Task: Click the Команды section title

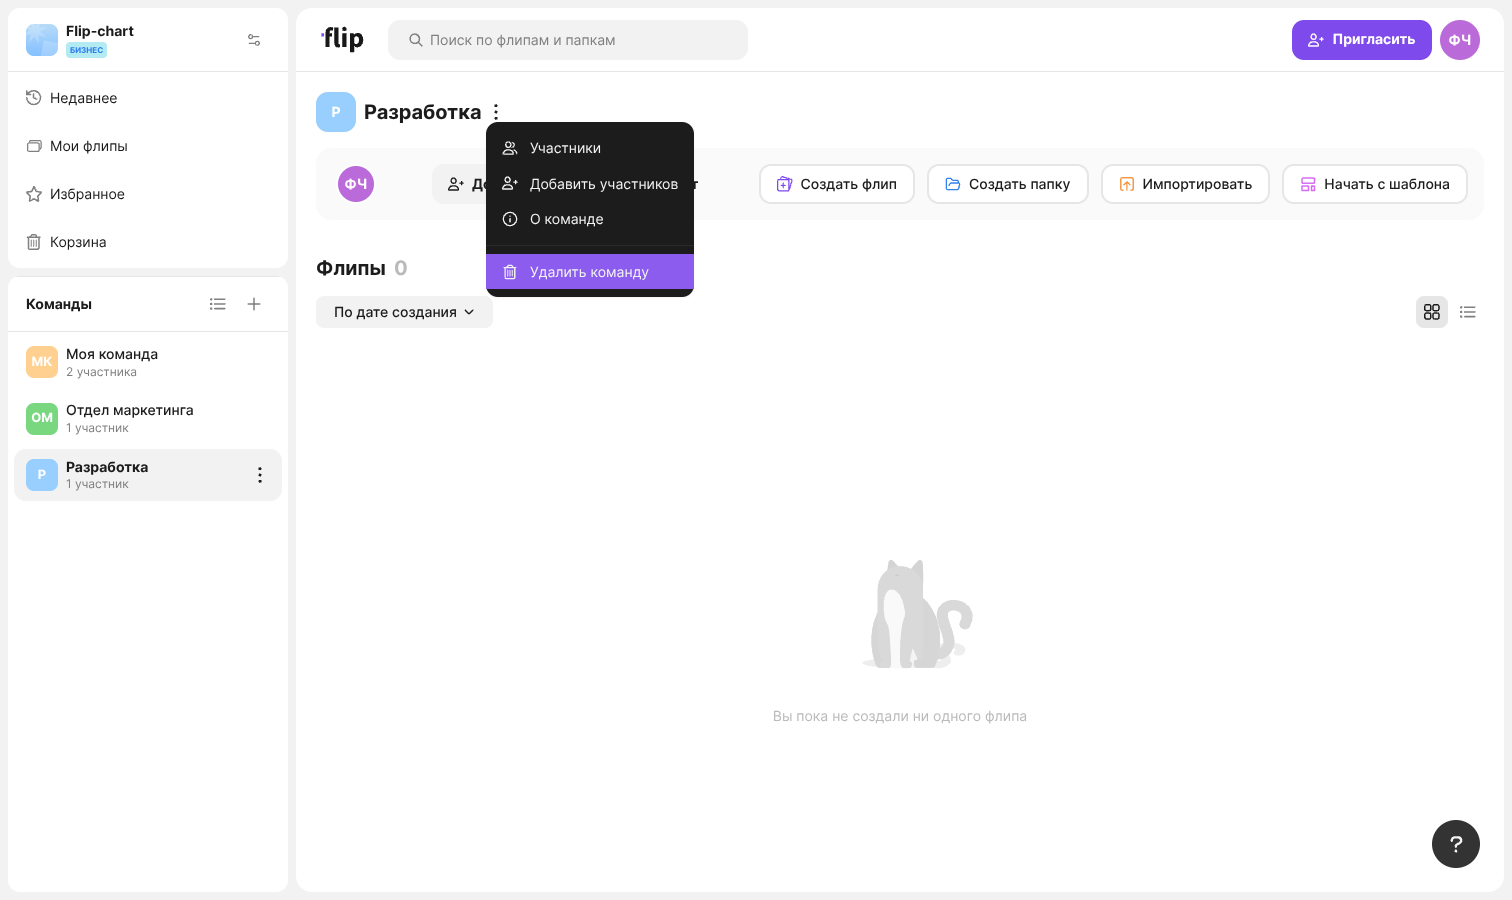Action: pos(59,304)
